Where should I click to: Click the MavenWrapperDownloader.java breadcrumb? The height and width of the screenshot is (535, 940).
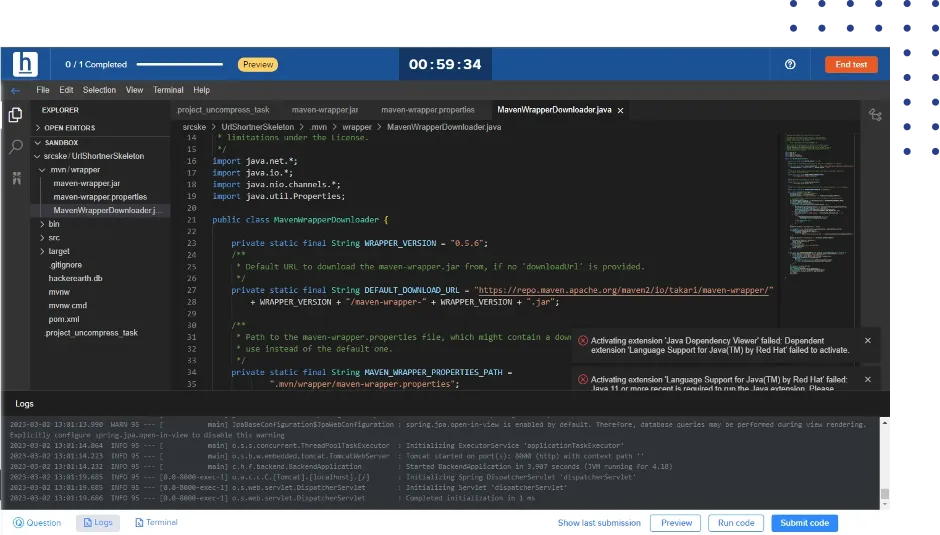click(444, 127)
